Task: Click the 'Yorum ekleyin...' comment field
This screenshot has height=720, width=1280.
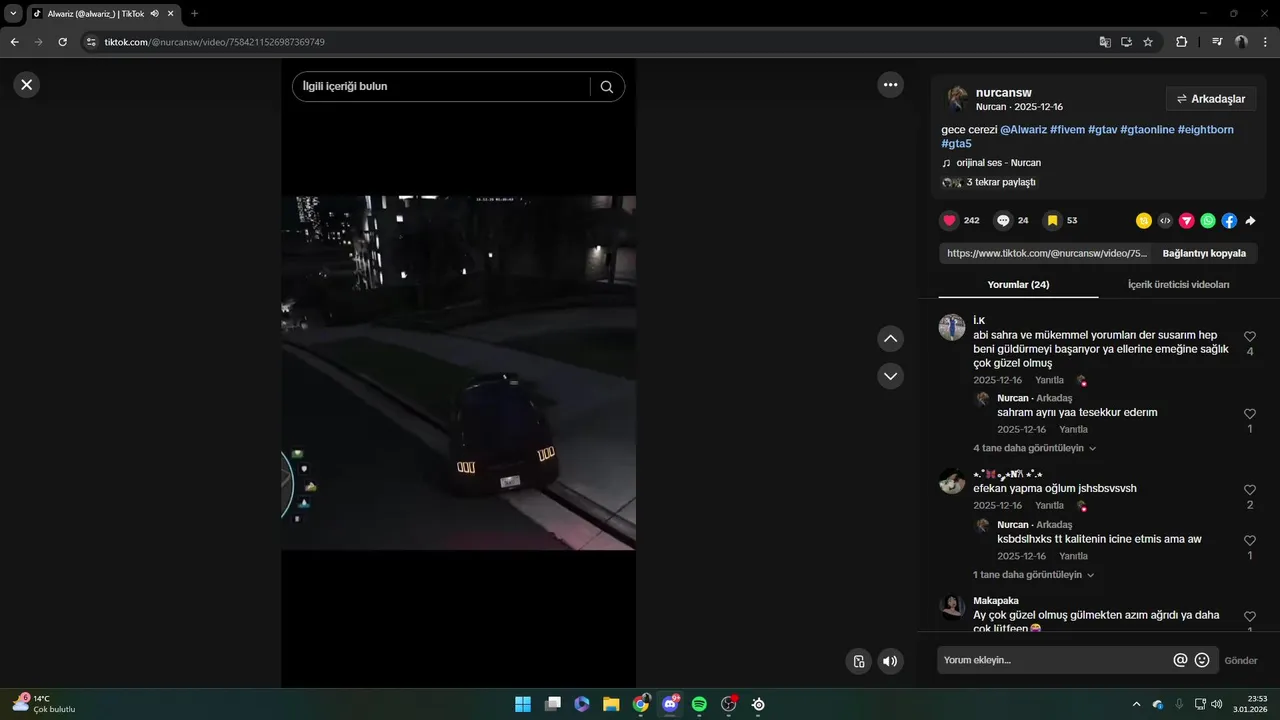Action: point(1055,660)
